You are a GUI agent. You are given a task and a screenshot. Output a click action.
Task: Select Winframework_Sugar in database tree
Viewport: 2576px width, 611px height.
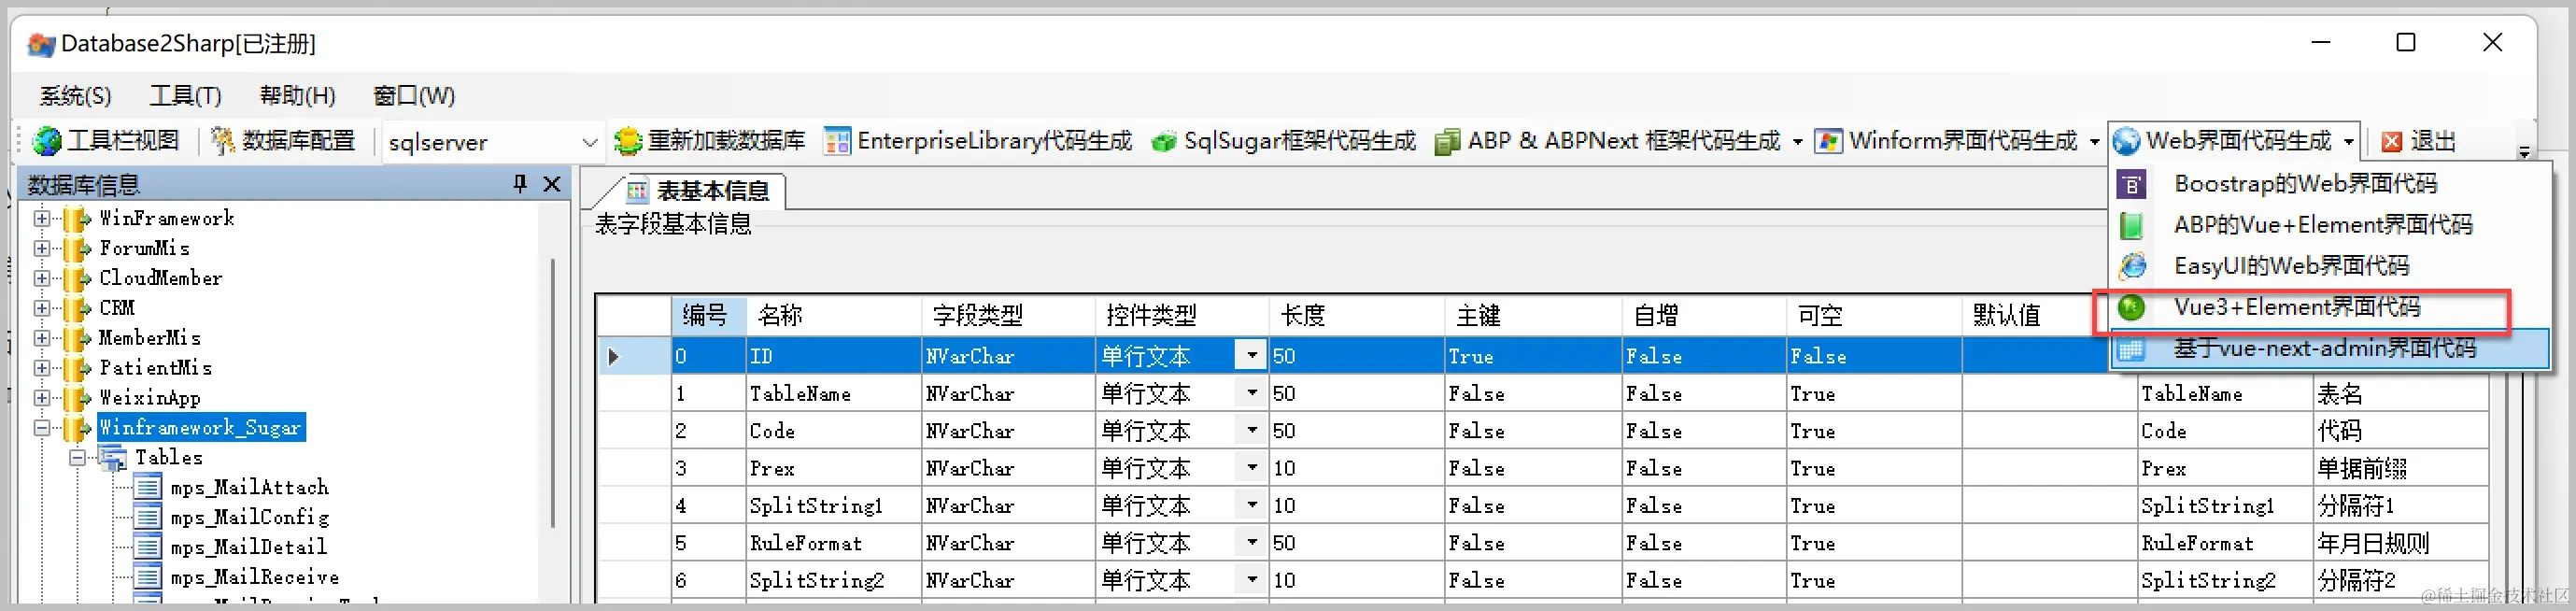(x=201, y=428)
